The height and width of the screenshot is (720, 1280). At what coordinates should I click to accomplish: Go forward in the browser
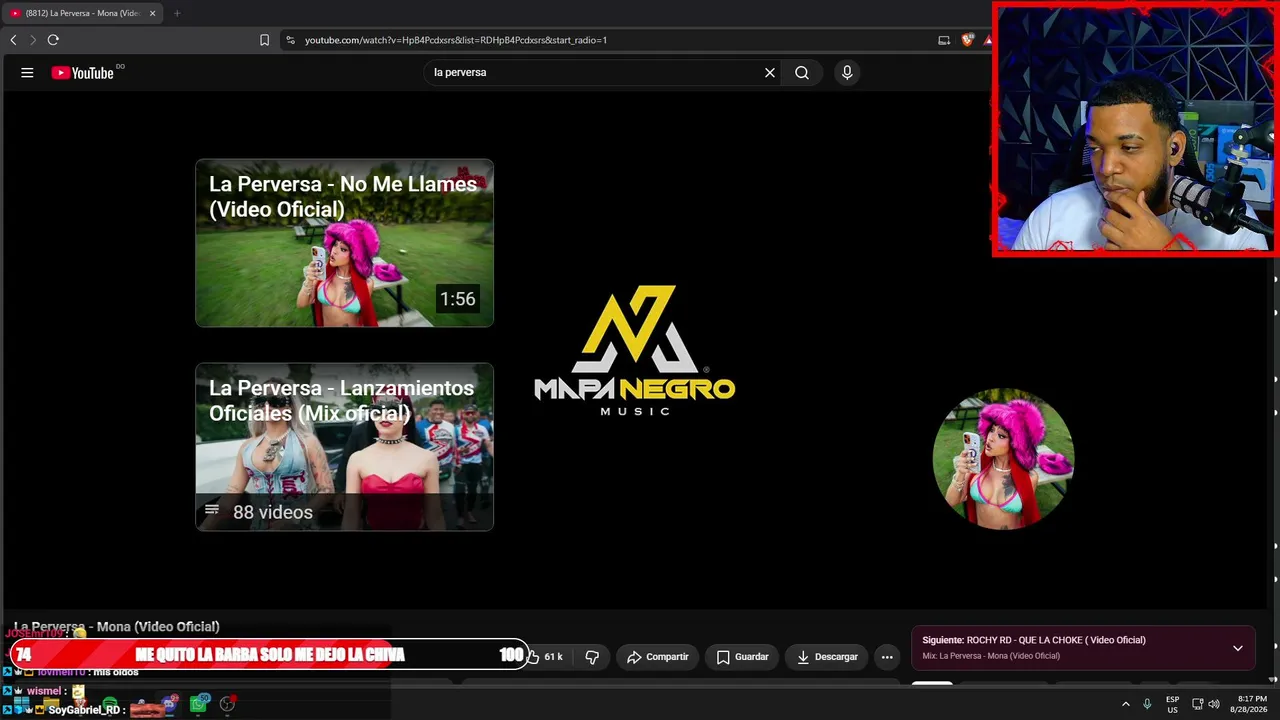(x=32, y=40)
